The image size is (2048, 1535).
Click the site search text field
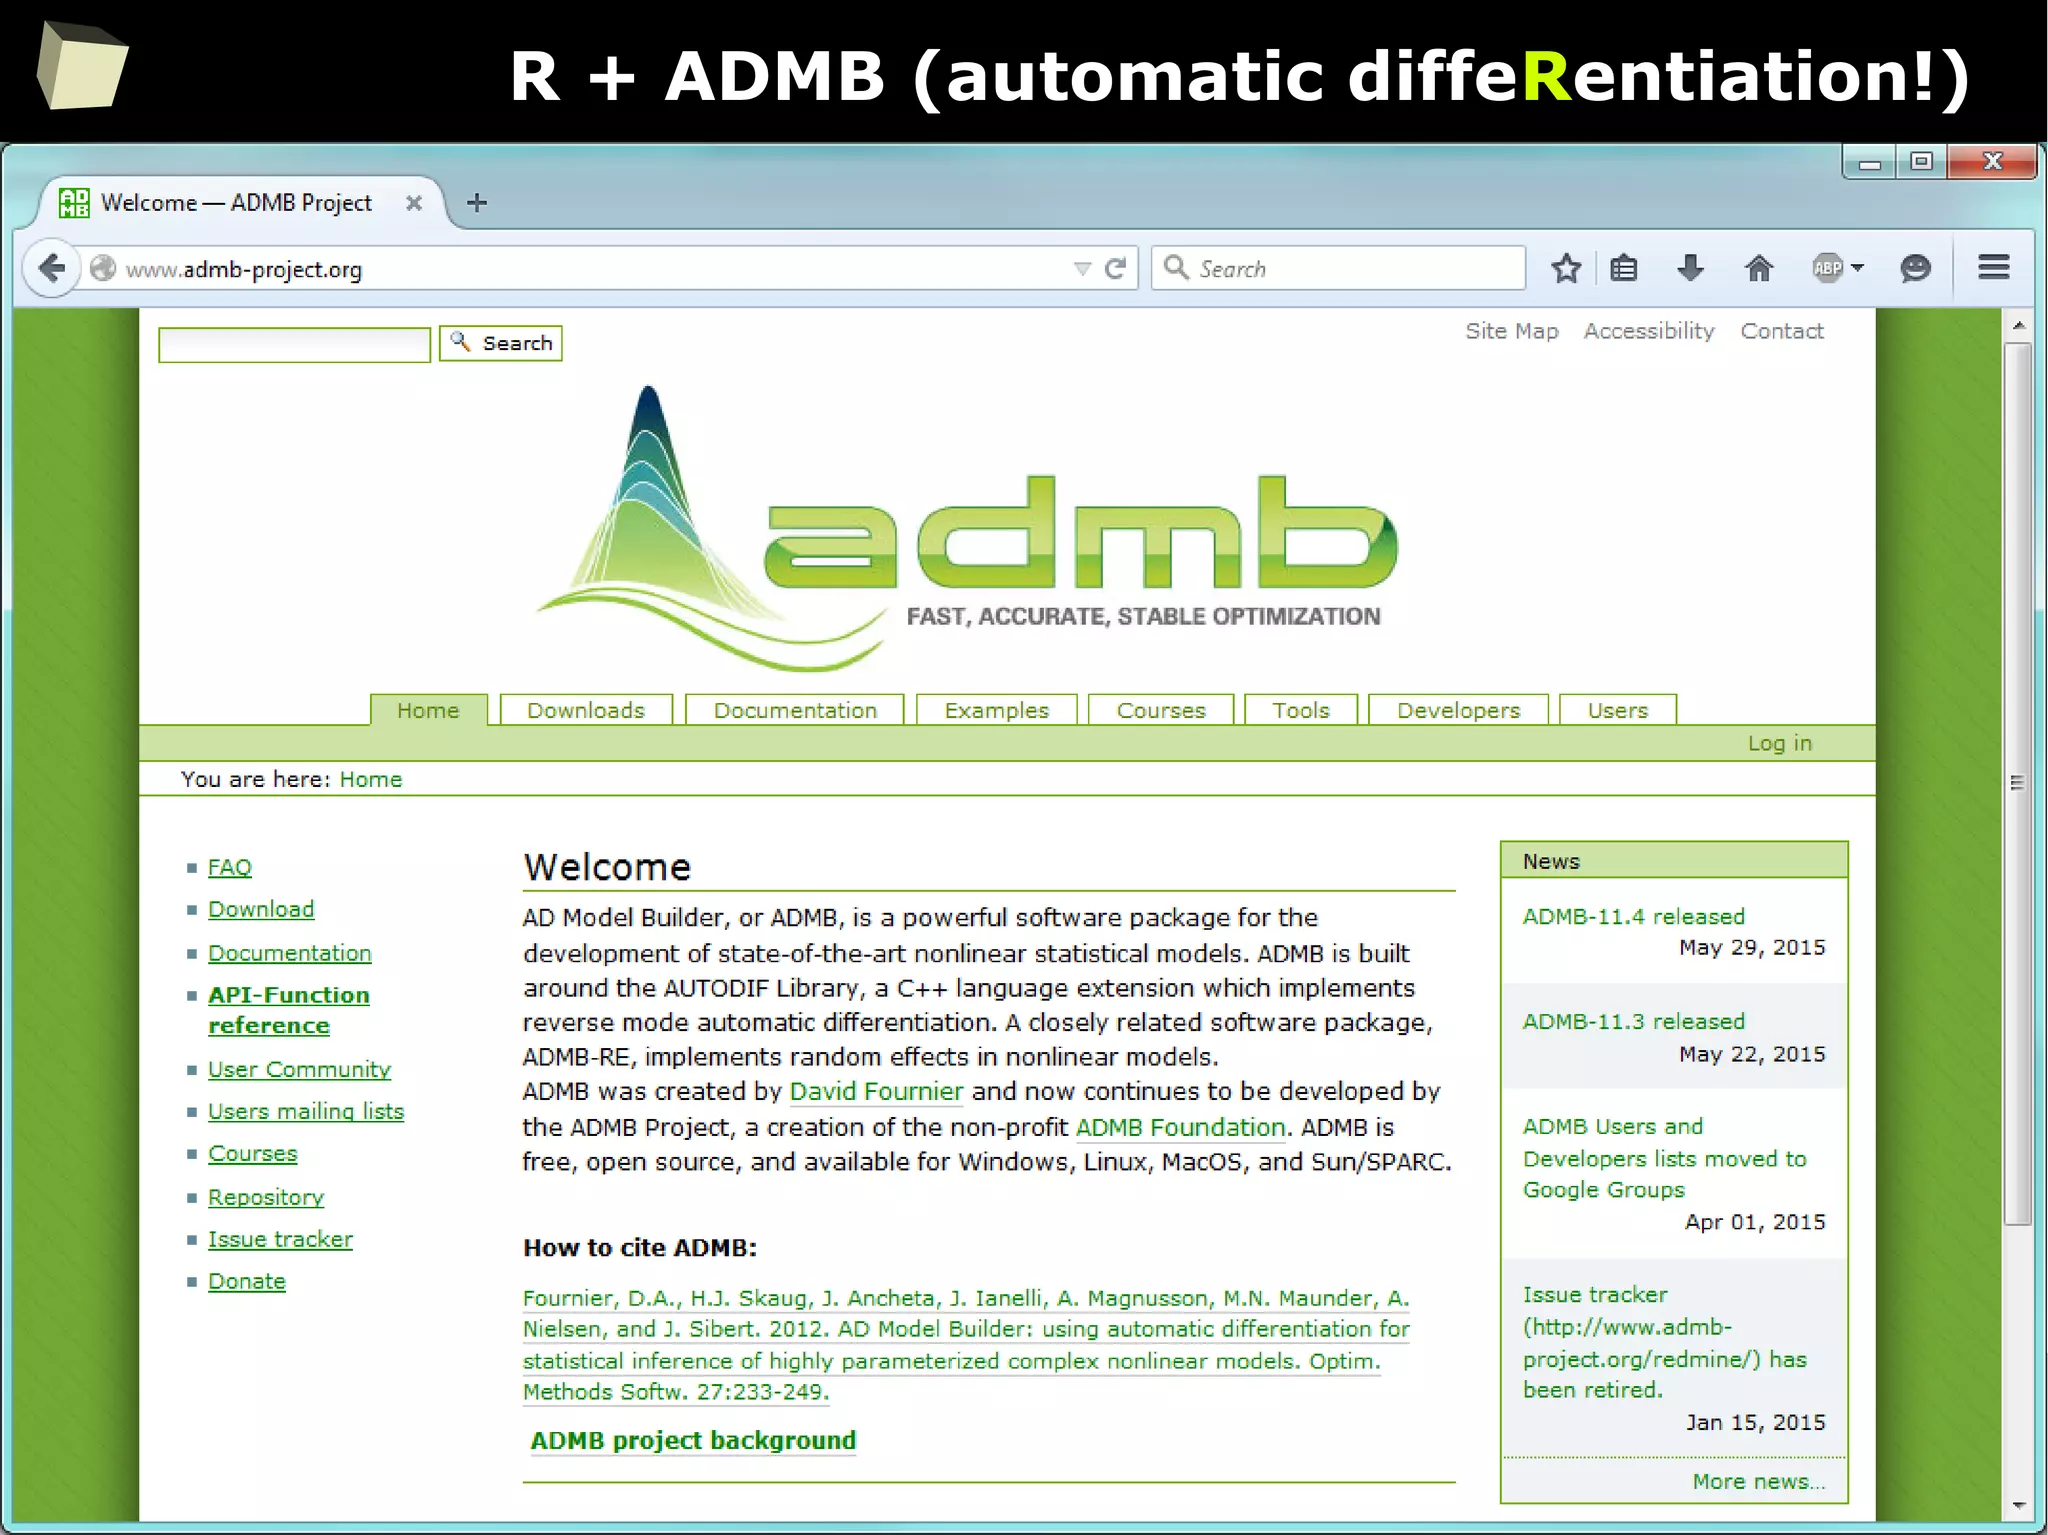coord(294,344)
